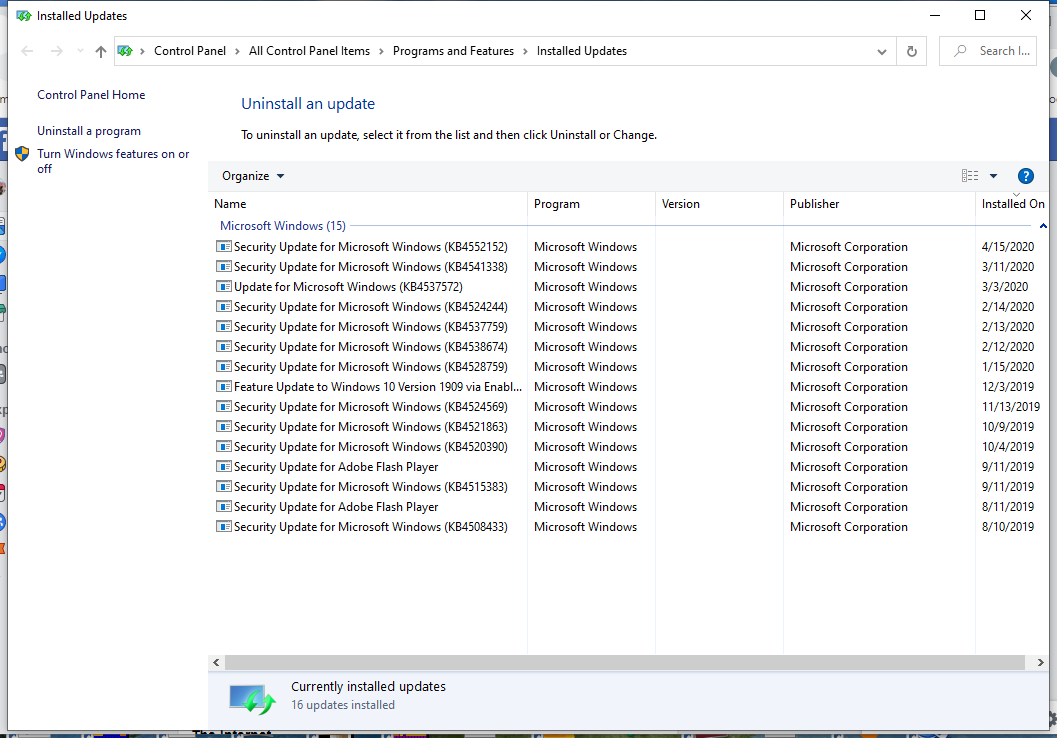The height and width of the screenshot is (738, 1057).
Task: Click update icon of KB4537572 row
Action: click(223, 286)
